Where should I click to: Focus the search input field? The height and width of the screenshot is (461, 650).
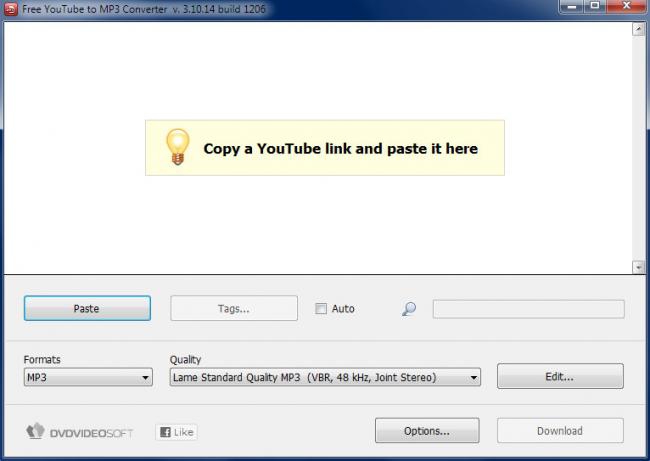(x=529, y=309)
